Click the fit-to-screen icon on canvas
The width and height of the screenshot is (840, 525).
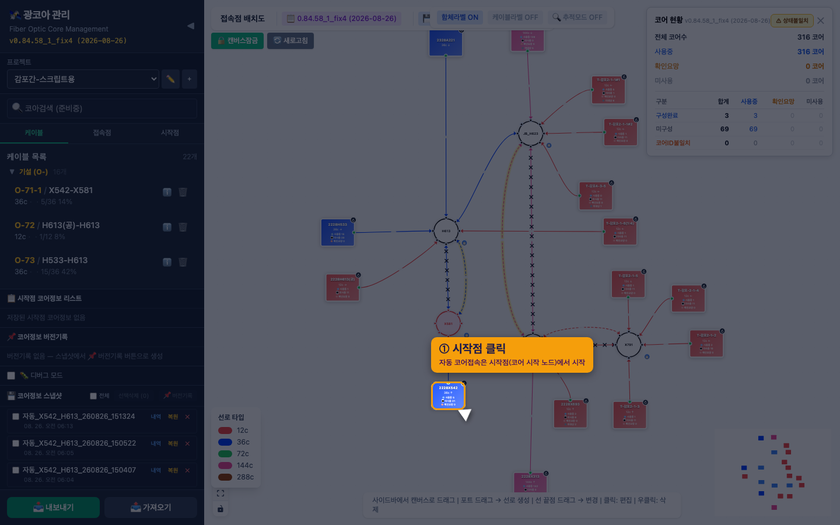pyautogui.click(x=220, y=493)
